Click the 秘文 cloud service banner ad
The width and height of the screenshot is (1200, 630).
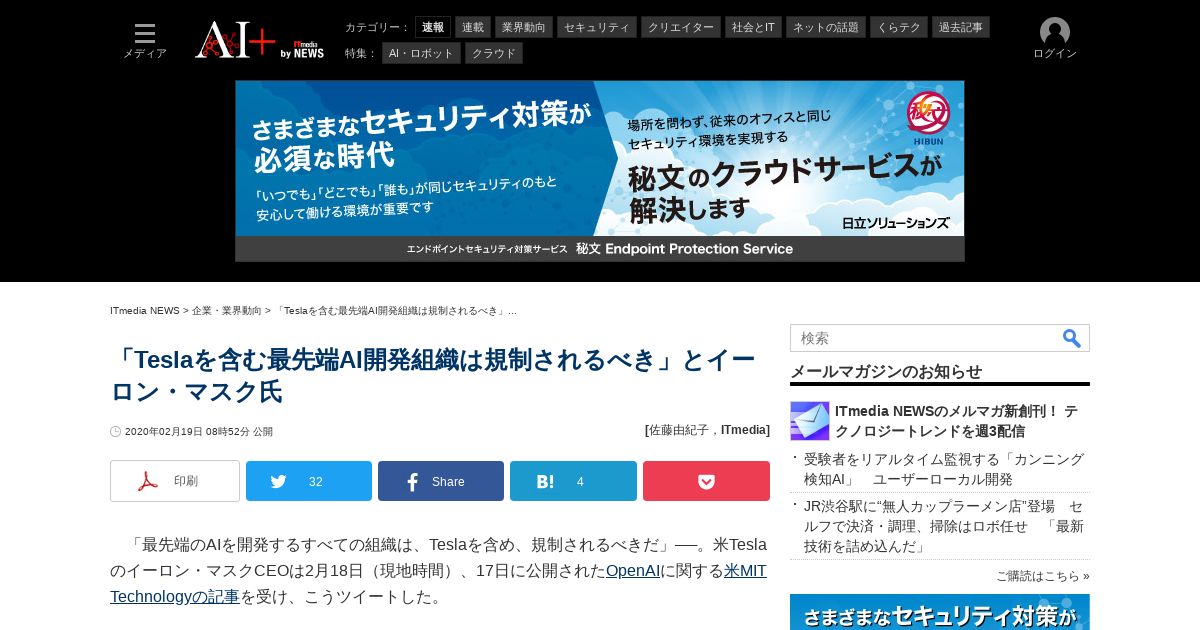coord(600,171)
